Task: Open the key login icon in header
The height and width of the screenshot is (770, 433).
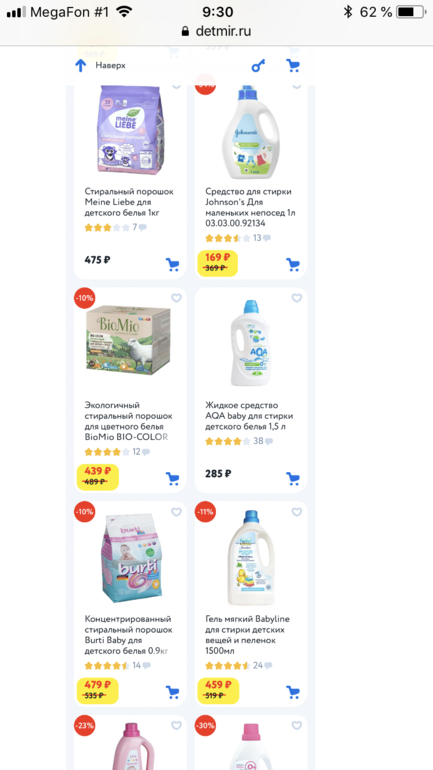Action: click(258, 66)
